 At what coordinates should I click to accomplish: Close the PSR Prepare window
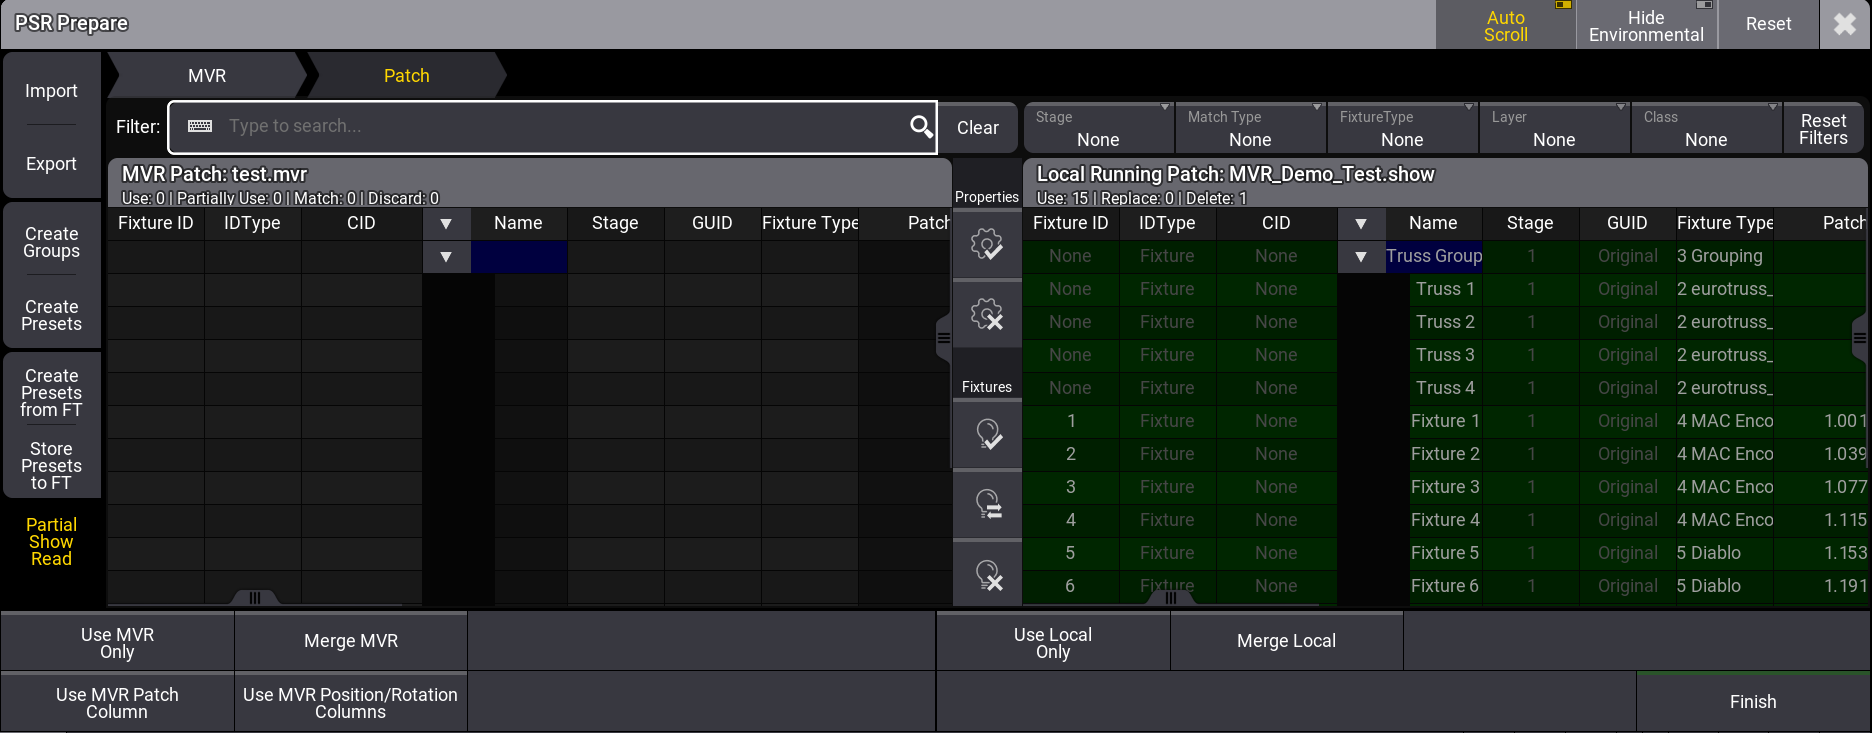coord(1845,24)
